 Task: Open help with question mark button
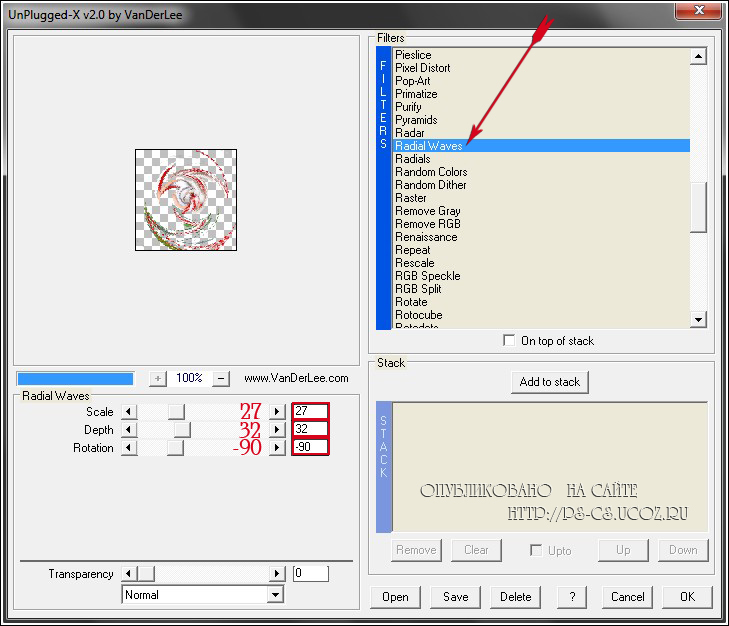click(572, 597)
